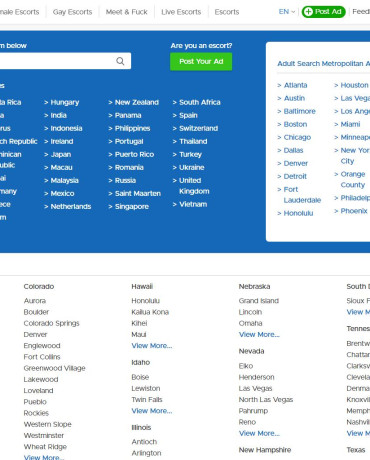Select Vietnam from country list
The height and width of the screenshot is (460, 370).
193,204
